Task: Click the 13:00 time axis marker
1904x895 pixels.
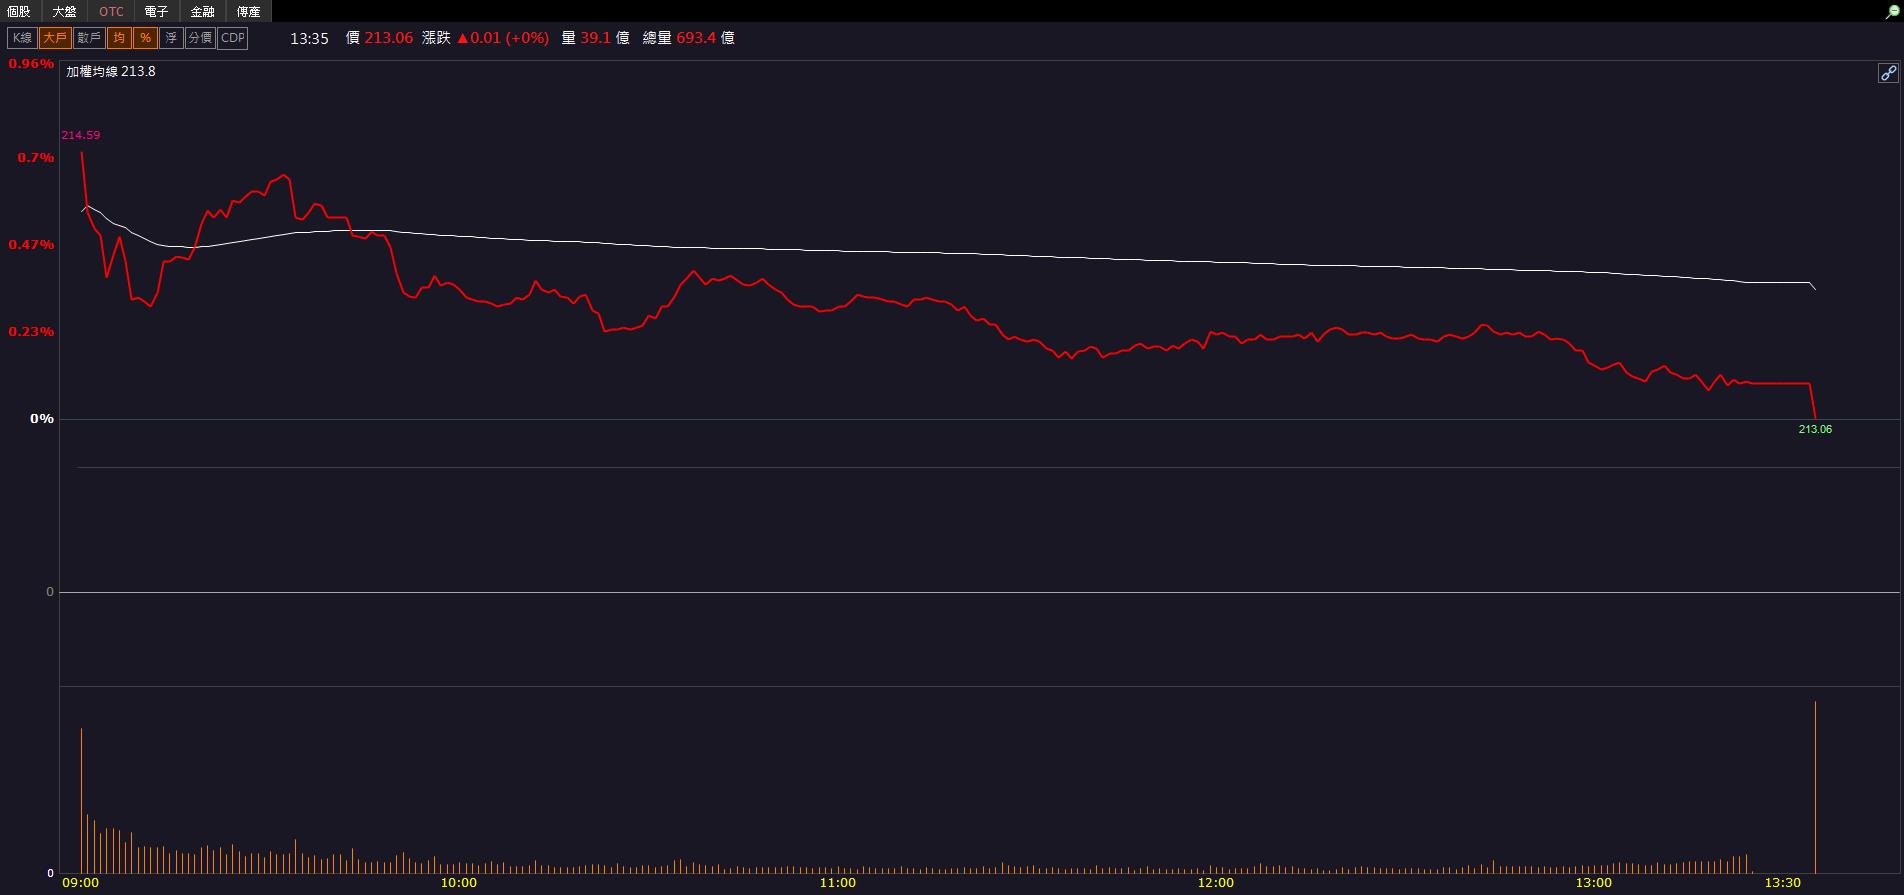Action: 1593,883
